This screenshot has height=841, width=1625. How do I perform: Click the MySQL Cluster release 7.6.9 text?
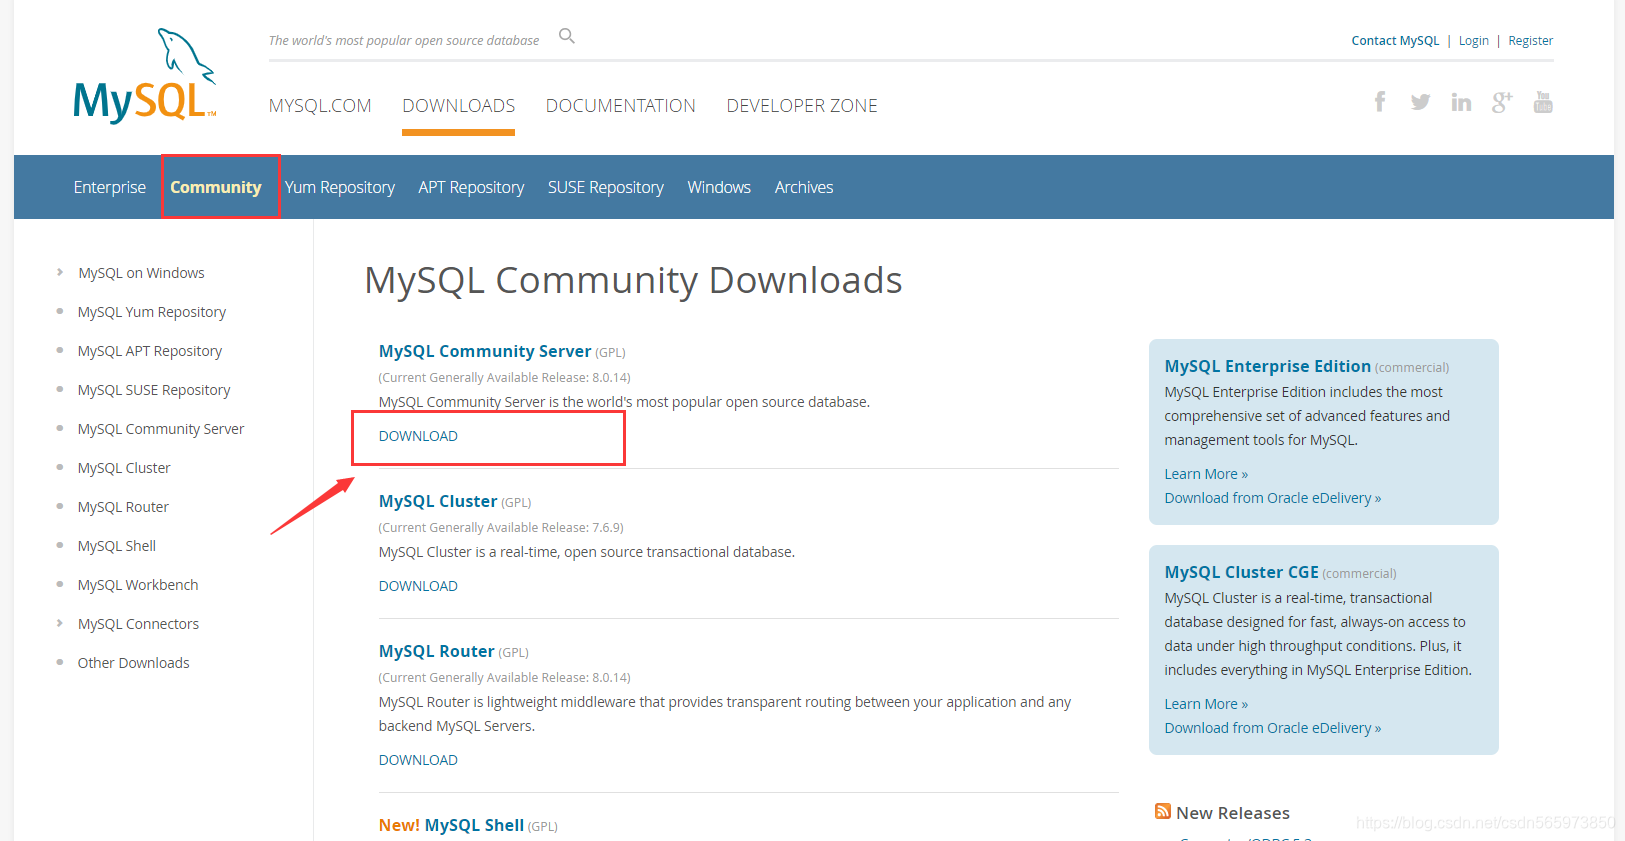pos(501,528)
